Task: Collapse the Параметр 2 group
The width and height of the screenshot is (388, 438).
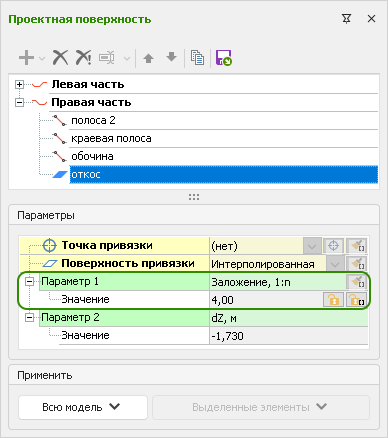Action: pyautogui.click(x=29, y=318)
